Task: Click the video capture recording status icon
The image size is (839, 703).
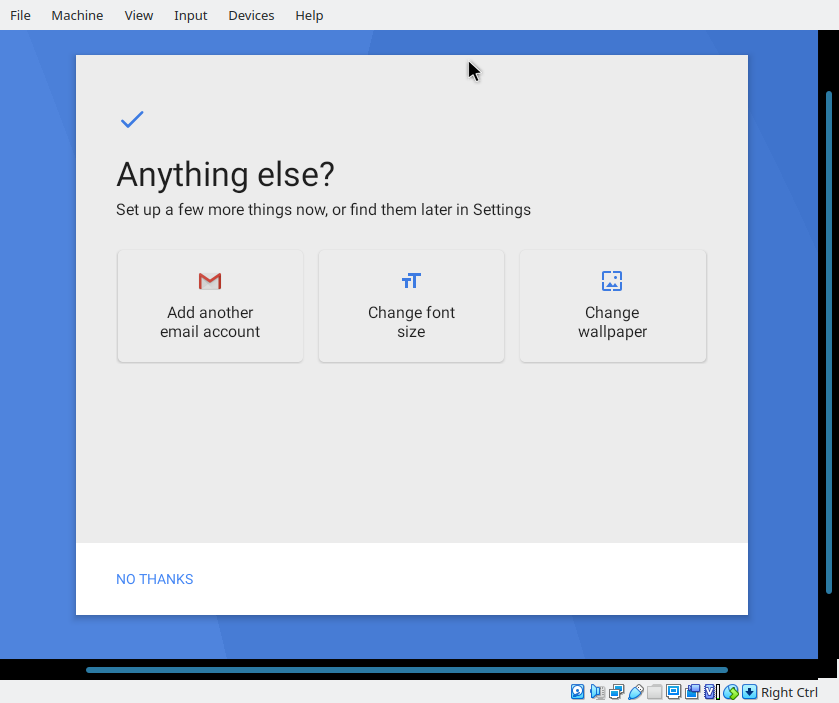Action: [x=692, y=692]
